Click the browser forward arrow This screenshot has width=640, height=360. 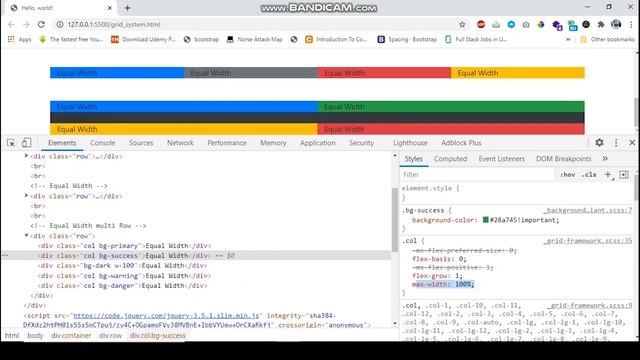click(x=26, y=24)
